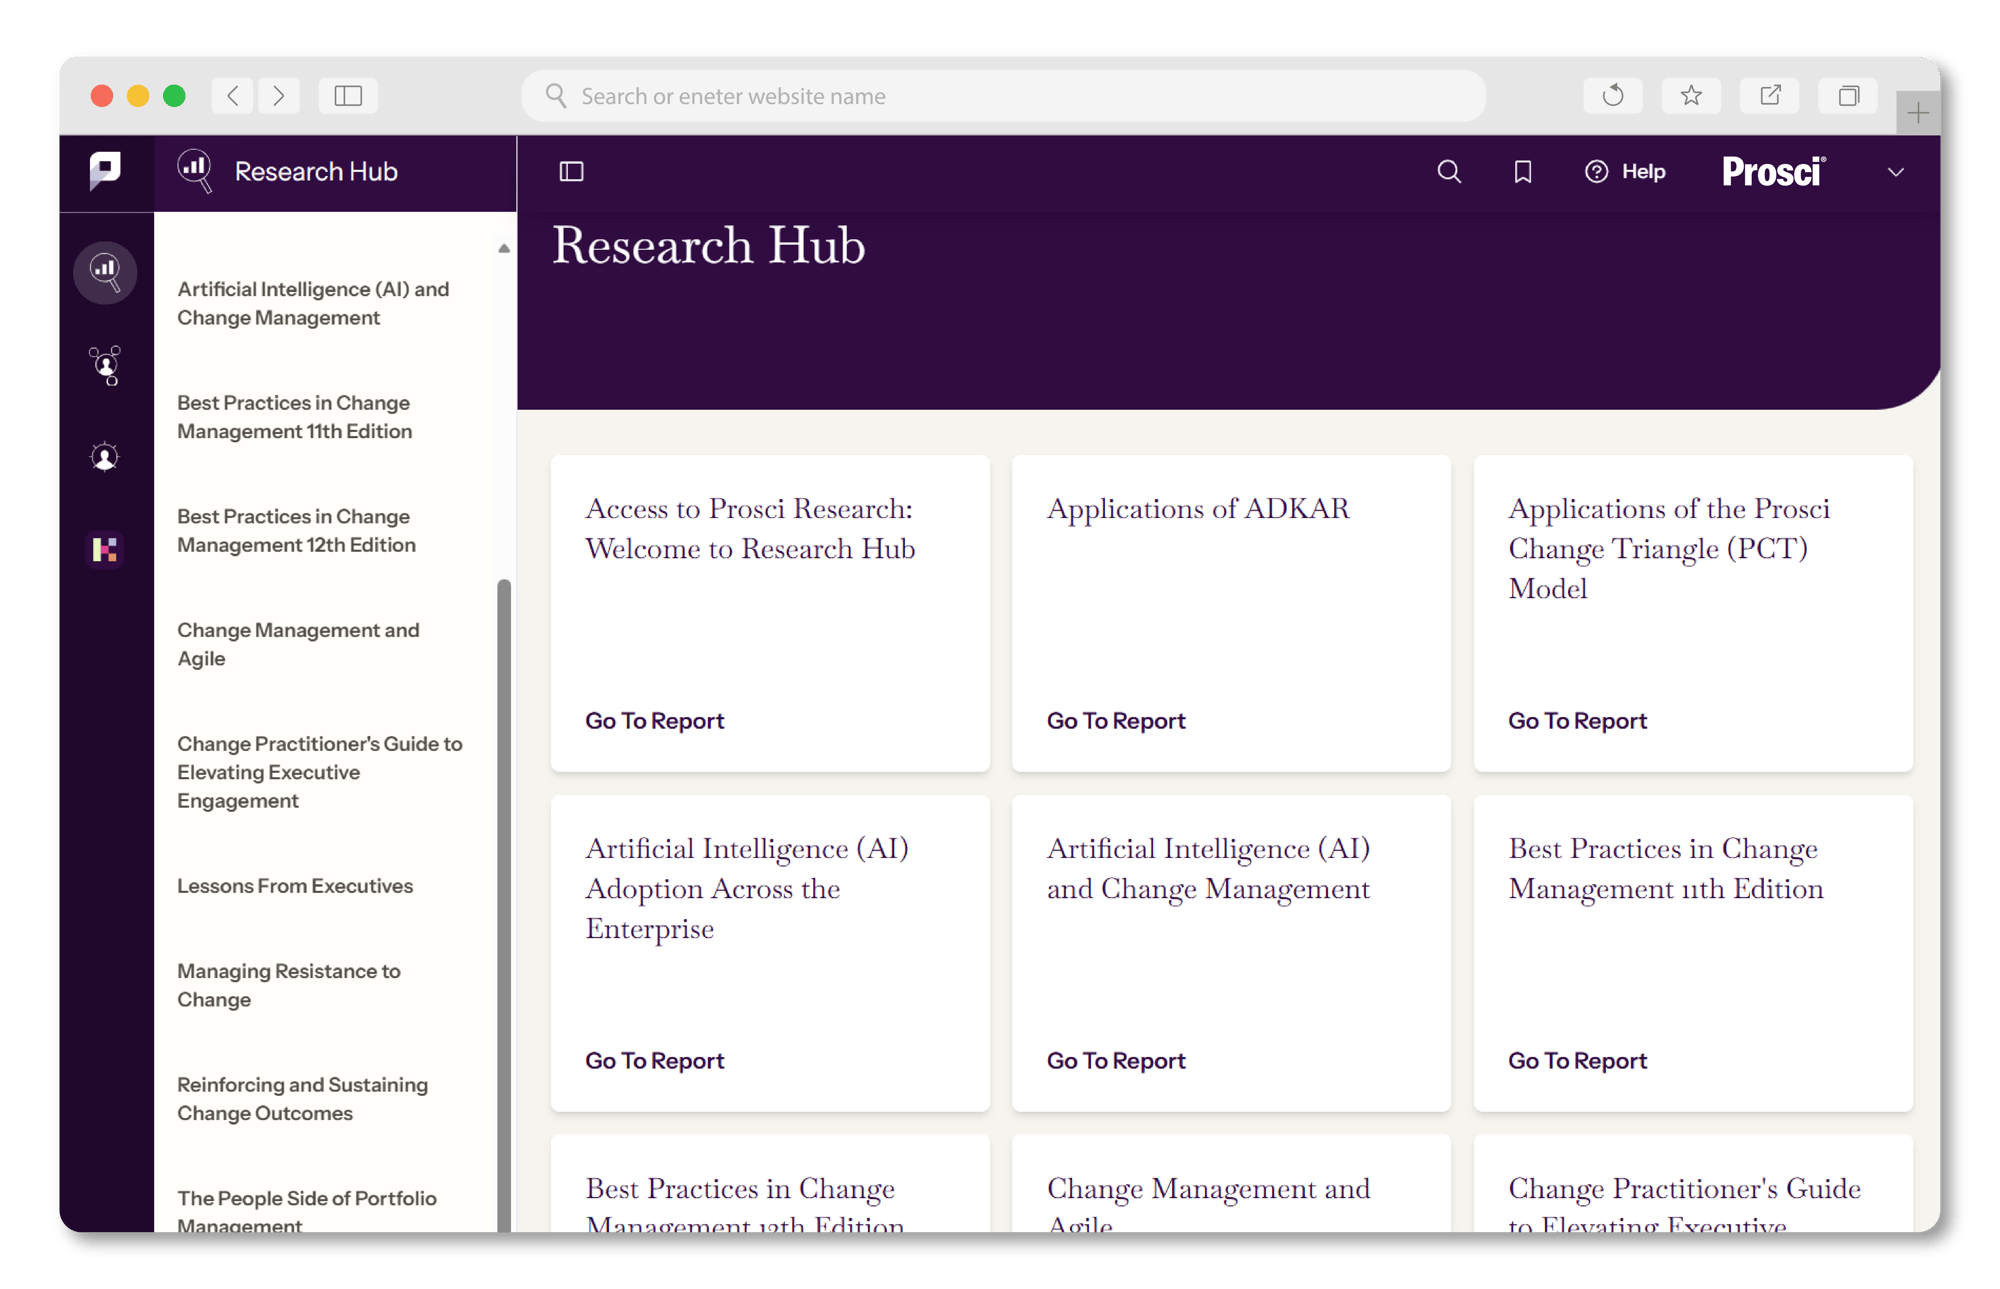Go To Report for AI Adoption Across Enterprise
Image resolution: width=2000 pixels, height=1289 pixels.
655,1061
